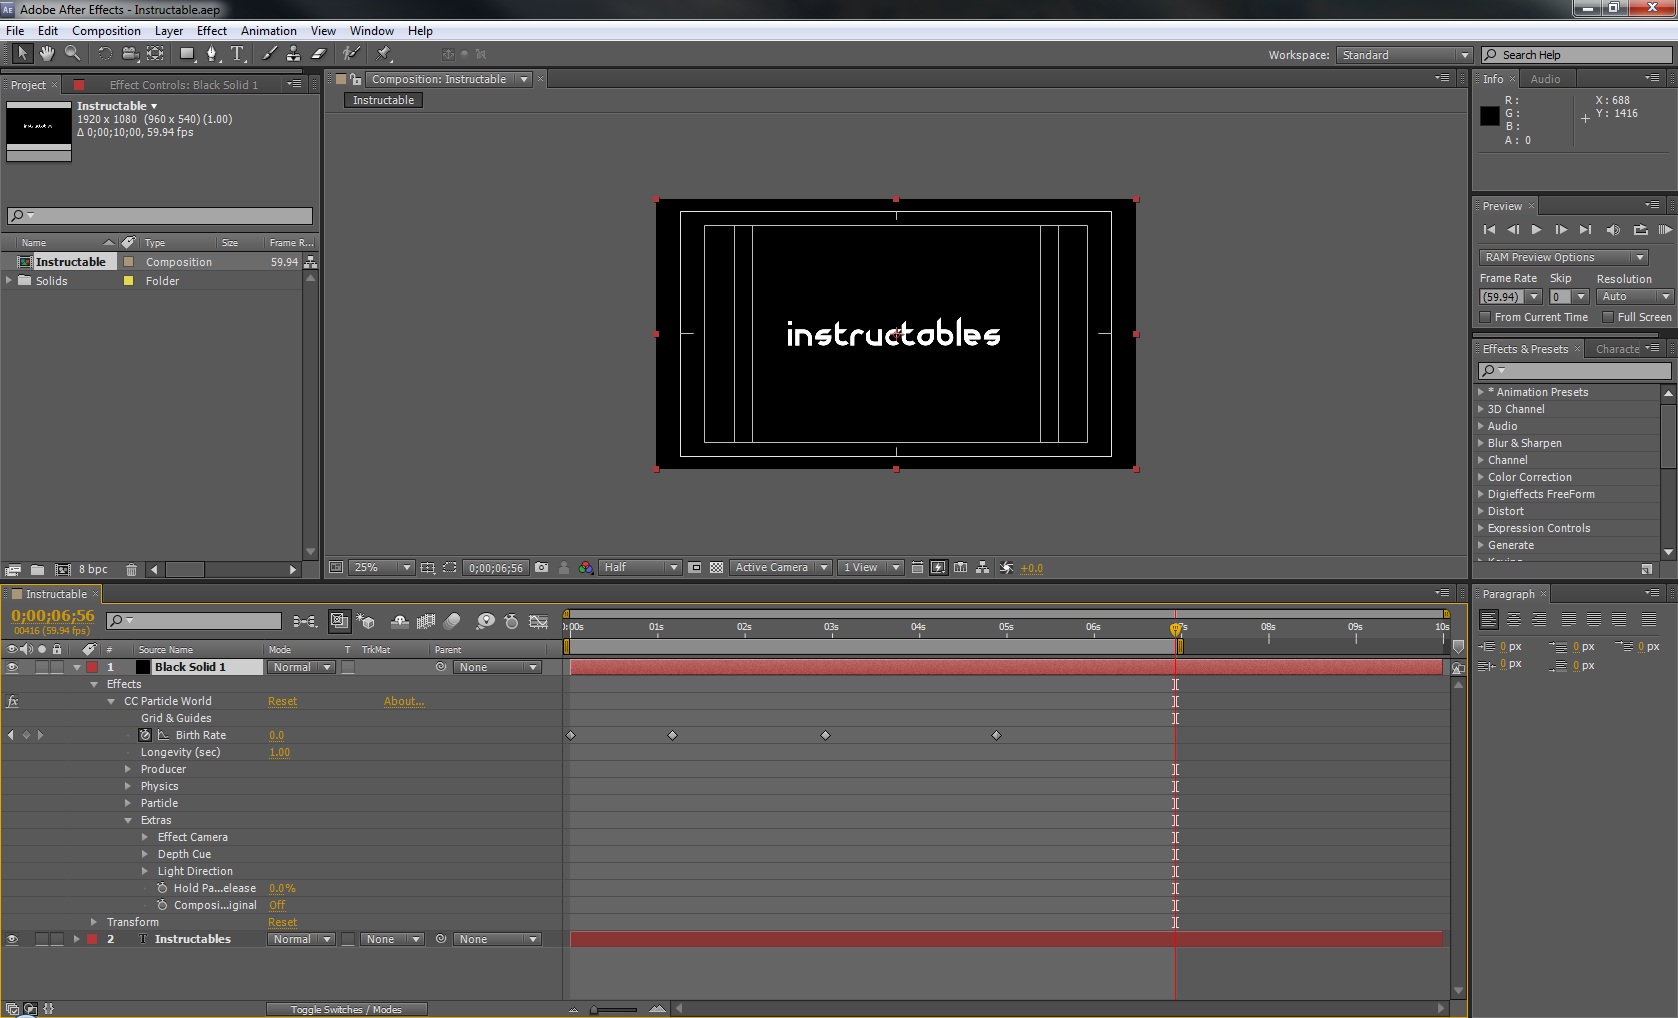Click the Show Channel RGB icon
1678x1018 pixels.
586,567
